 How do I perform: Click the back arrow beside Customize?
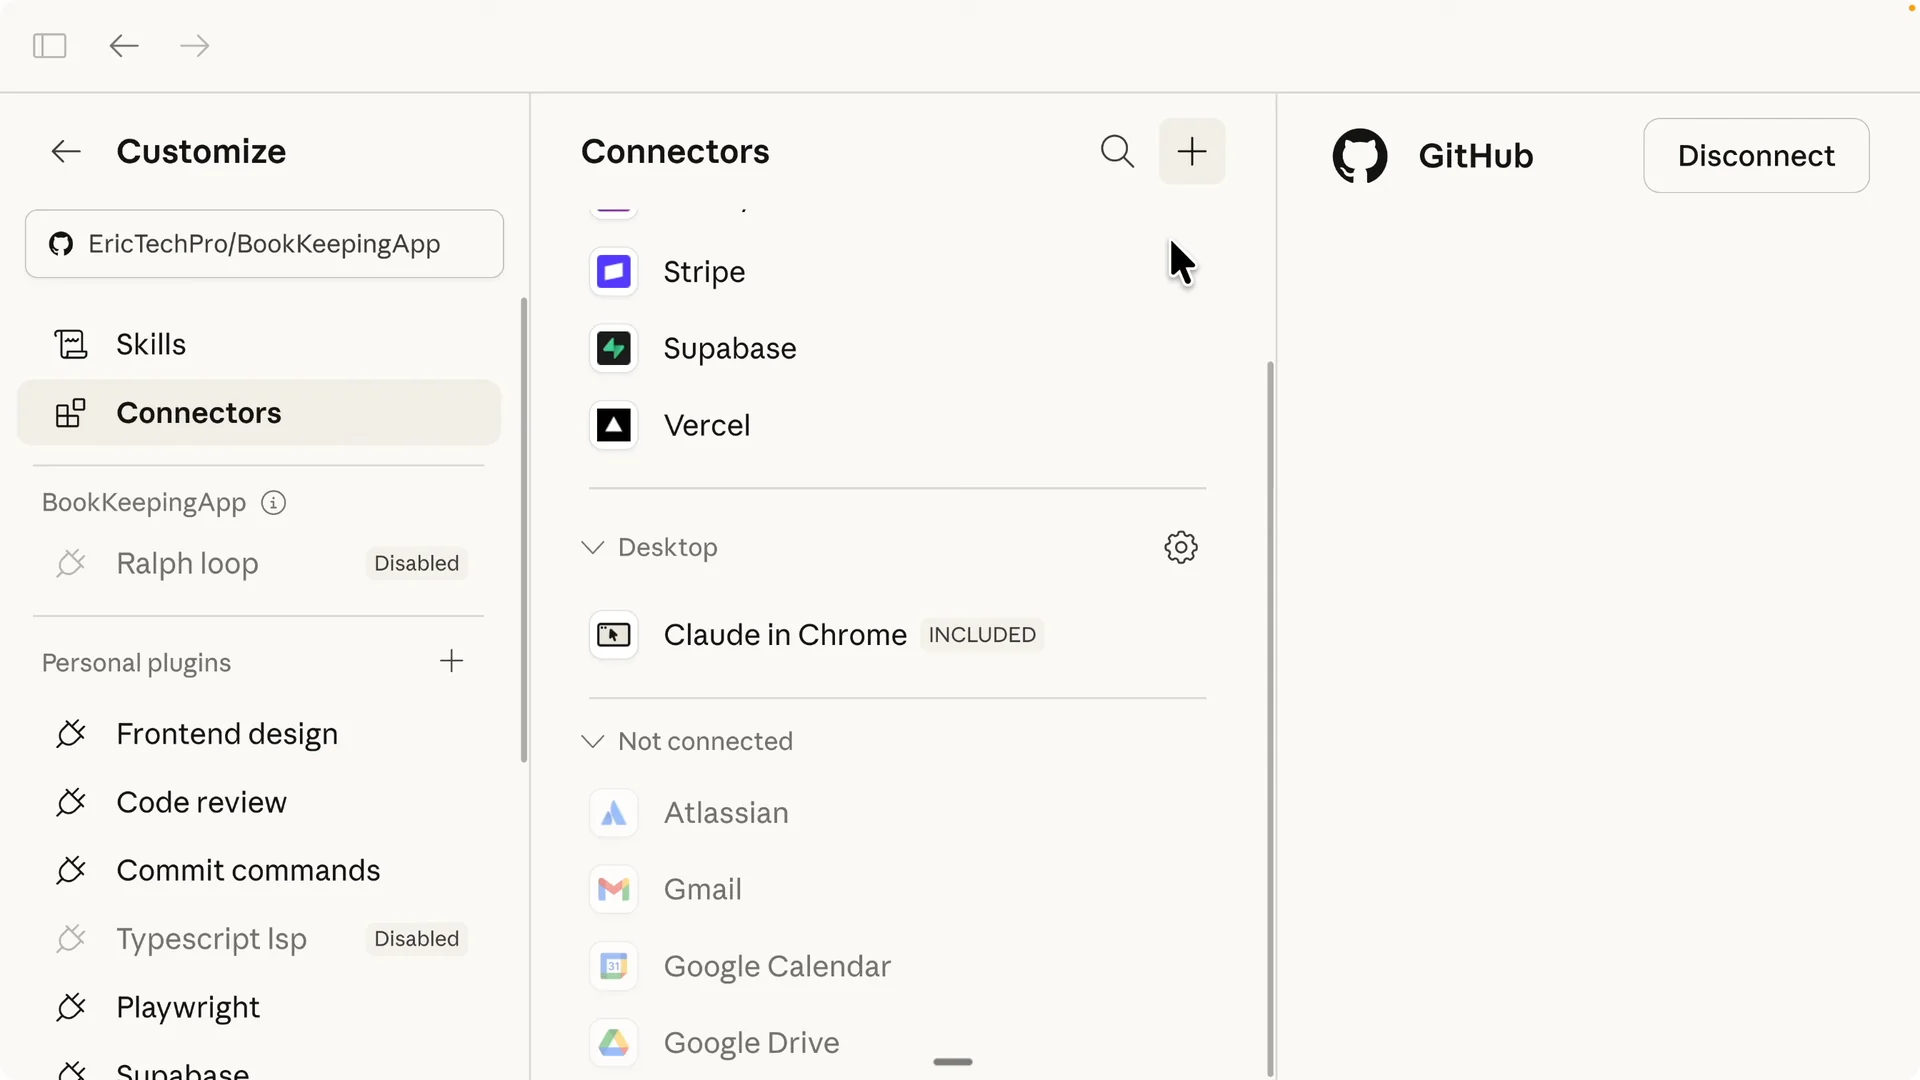[66, 152]
